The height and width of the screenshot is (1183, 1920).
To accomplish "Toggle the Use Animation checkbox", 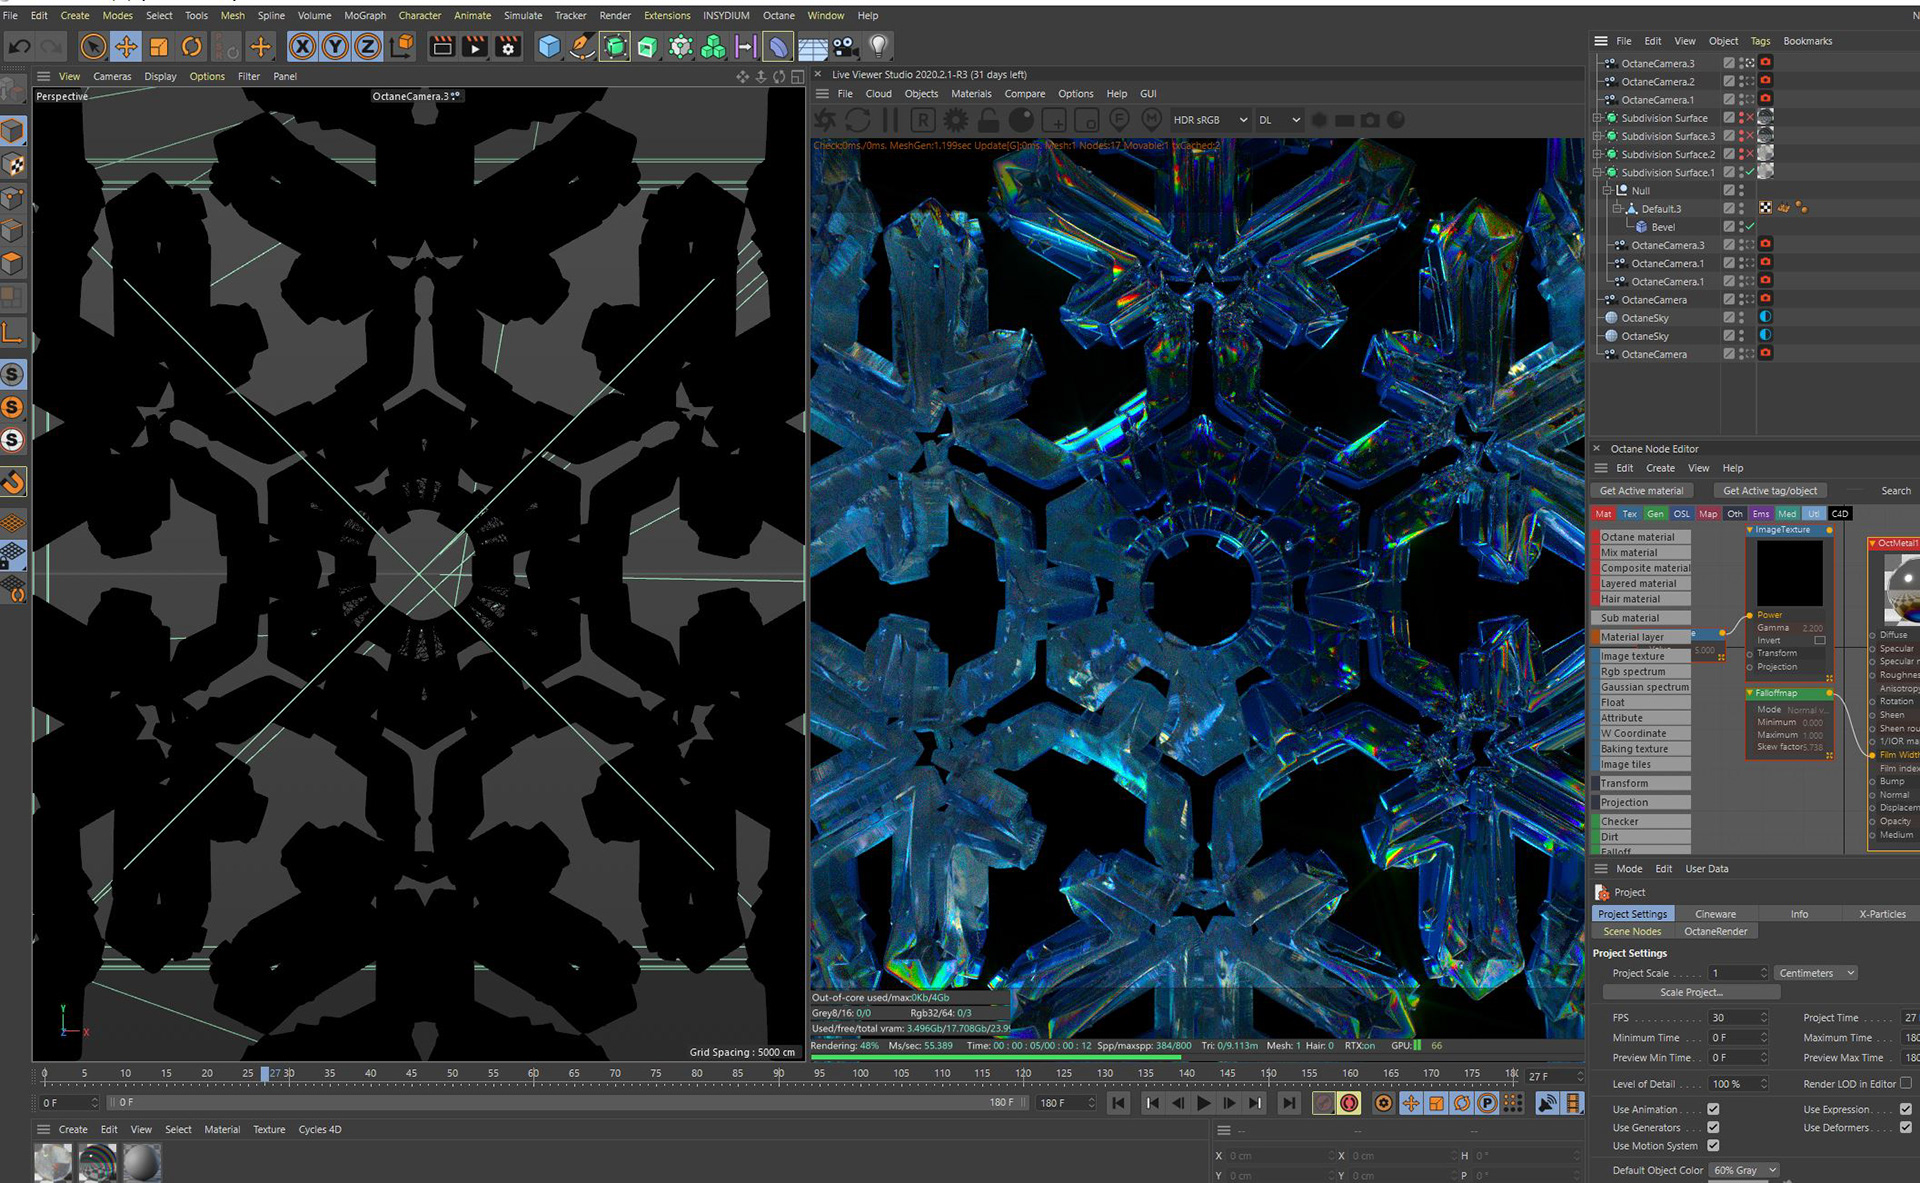I will (1713, 1109).
